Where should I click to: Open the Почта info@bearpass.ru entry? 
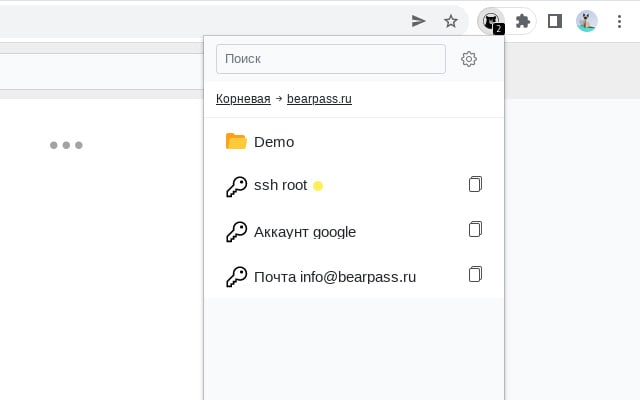tap(334, 277)
